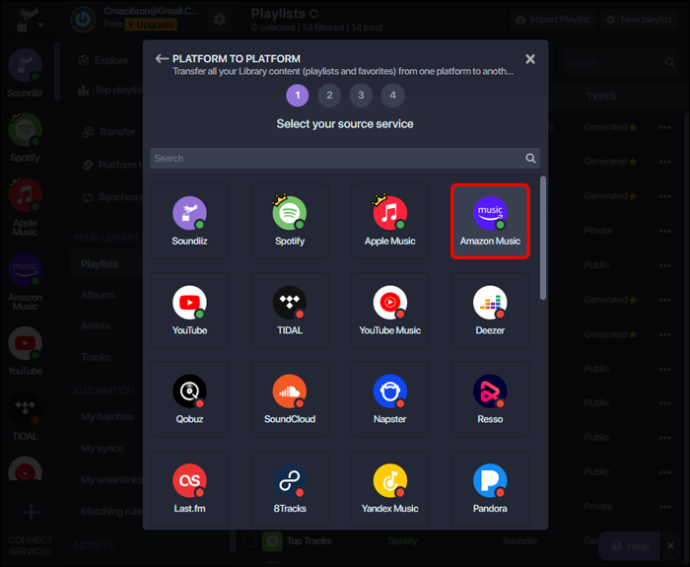Select Soundiiz as the source service
Screen dimensions: 690x567
pos(190,221)
